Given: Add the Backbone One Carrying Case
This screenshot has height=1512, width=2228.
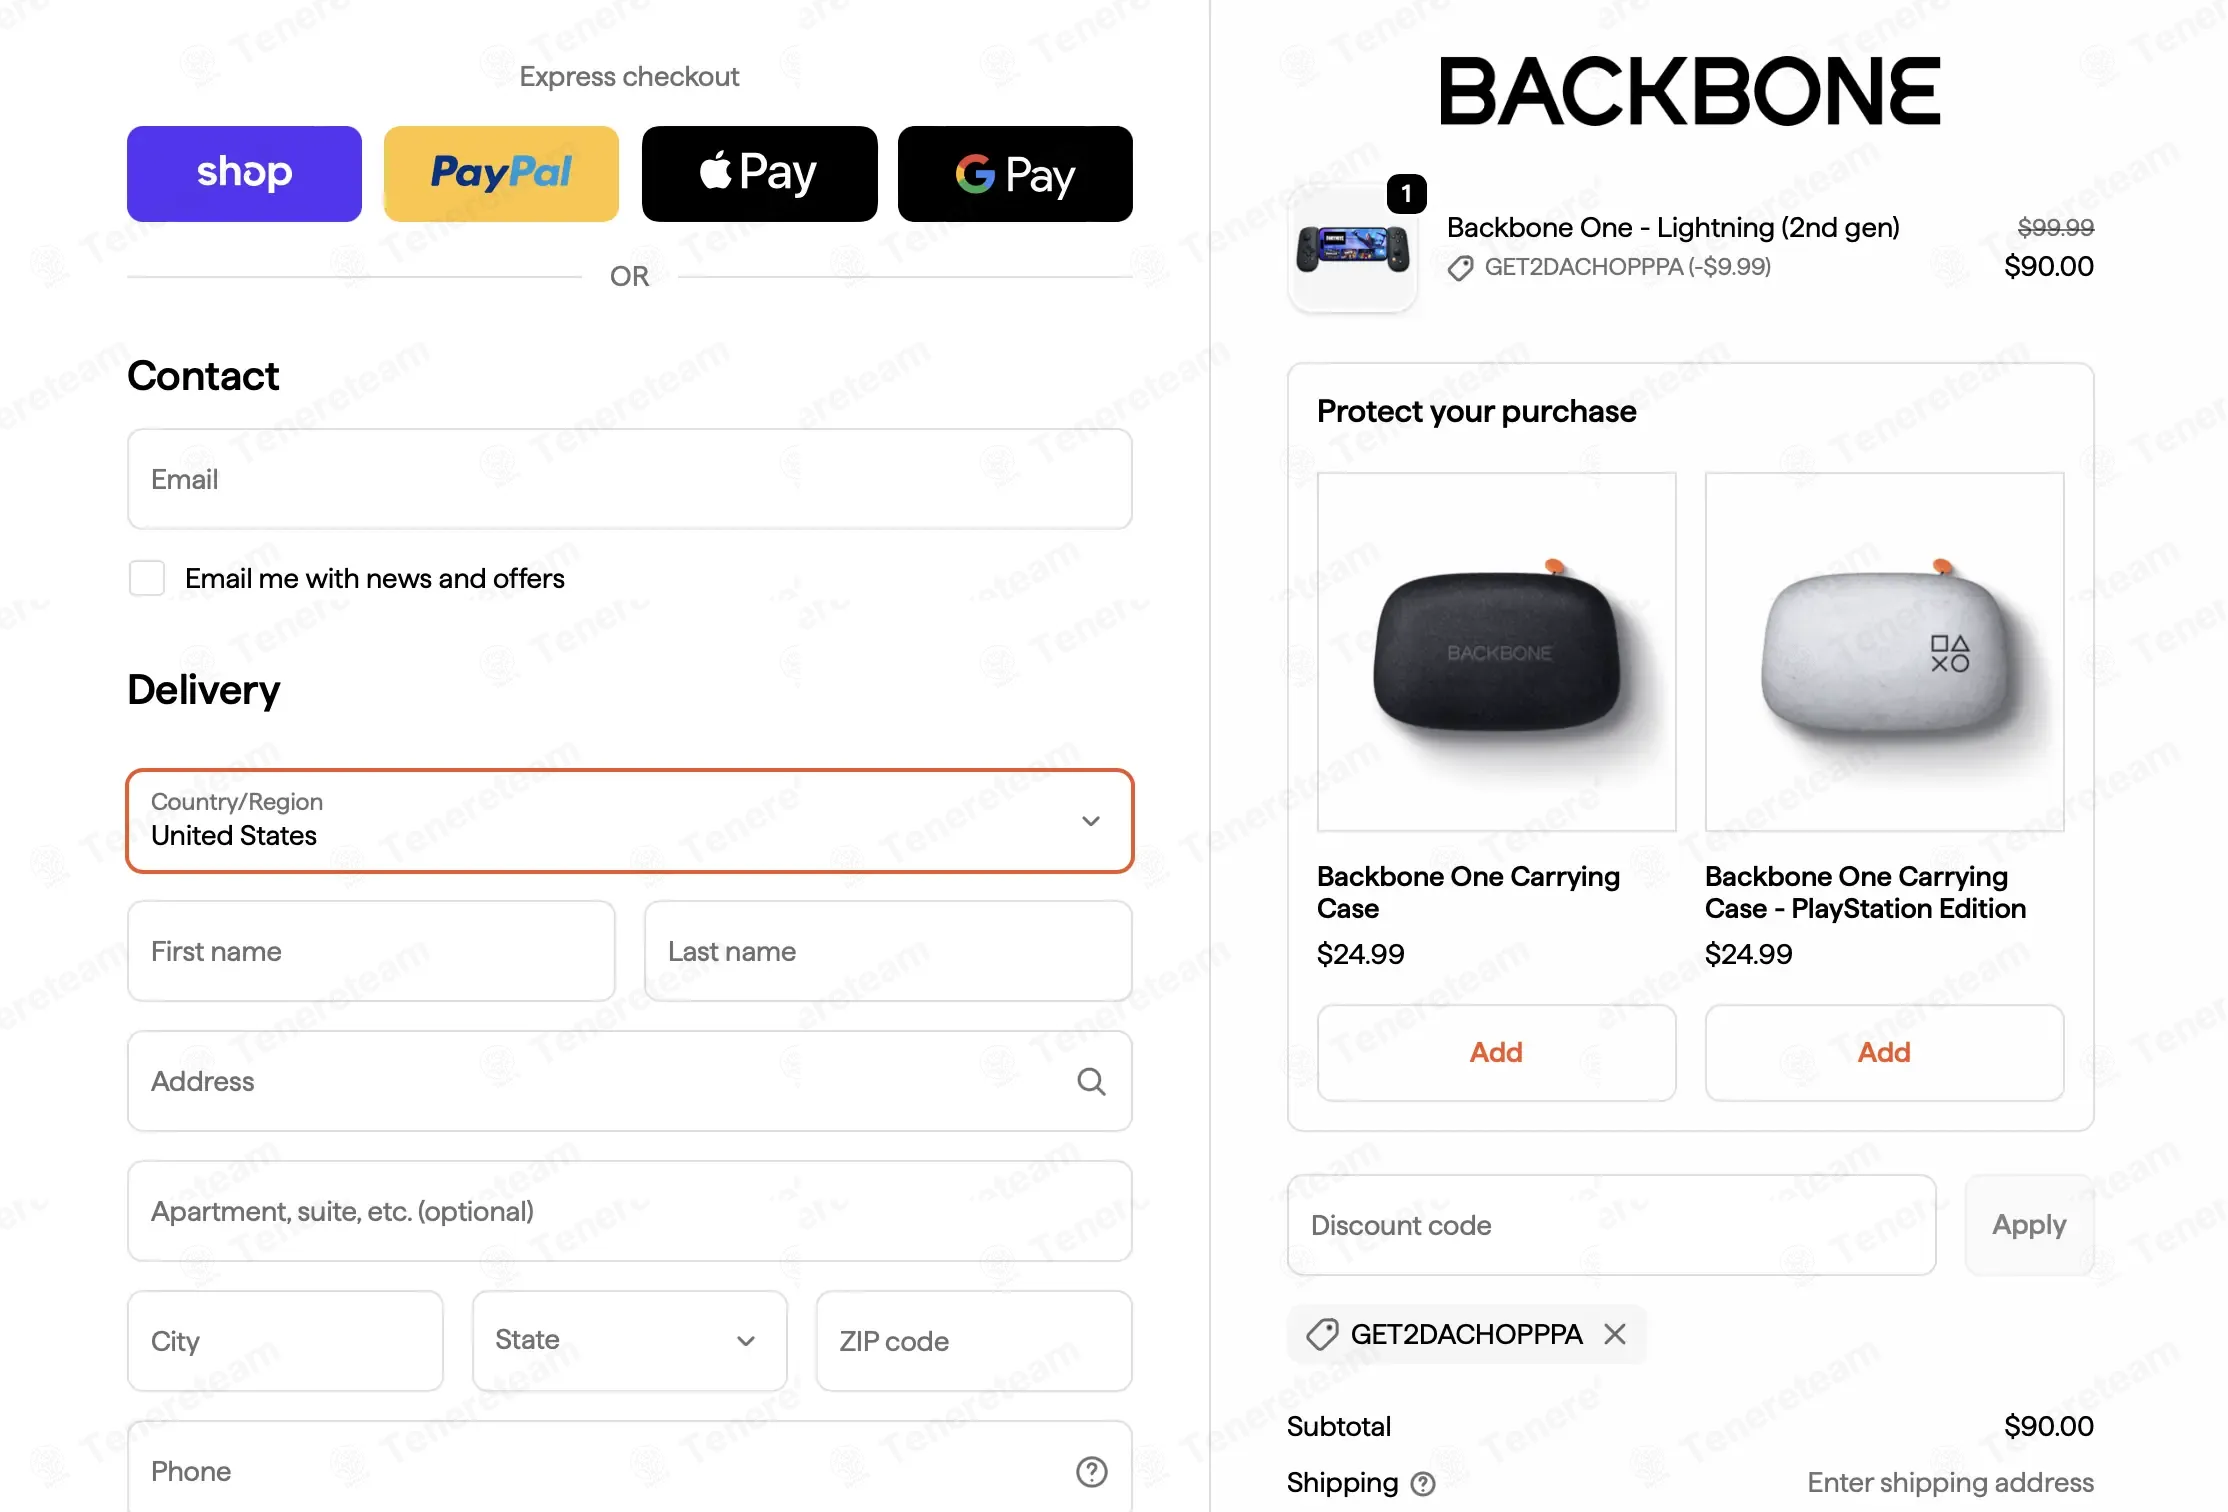Looking at the screenshot, I should [1496, 1053].
